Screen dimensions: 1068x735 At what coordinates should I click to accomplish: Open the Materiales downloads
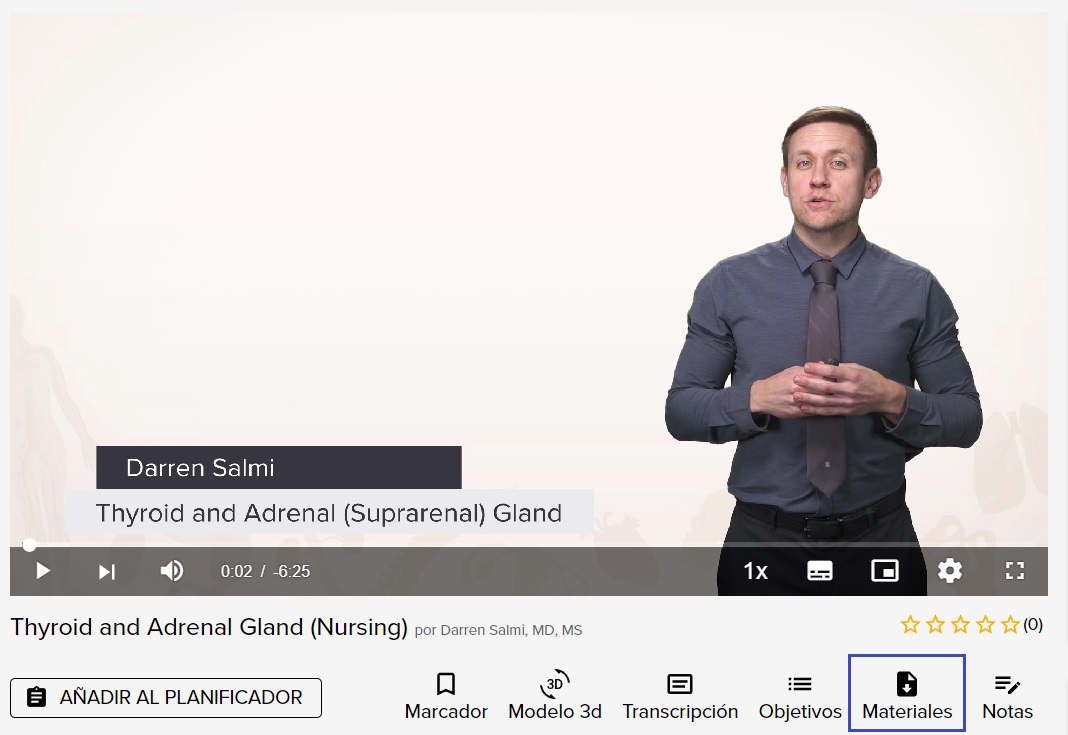907,693
